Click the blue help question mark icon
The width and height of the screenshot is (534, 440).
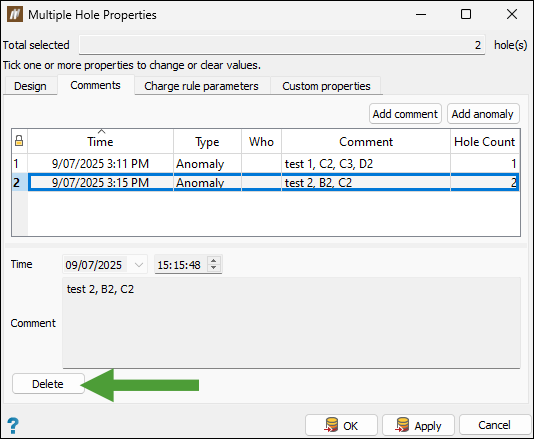tap(13, 425)
